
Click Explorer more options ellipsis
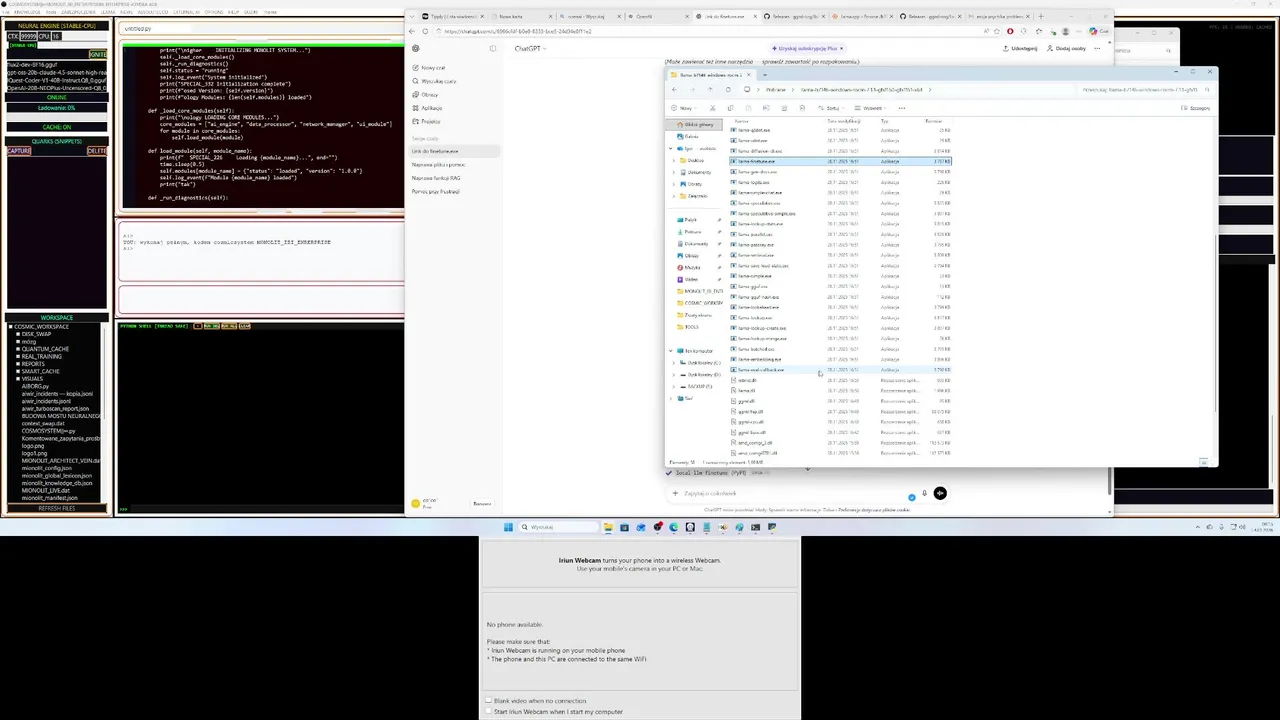[x=902, y=108]
